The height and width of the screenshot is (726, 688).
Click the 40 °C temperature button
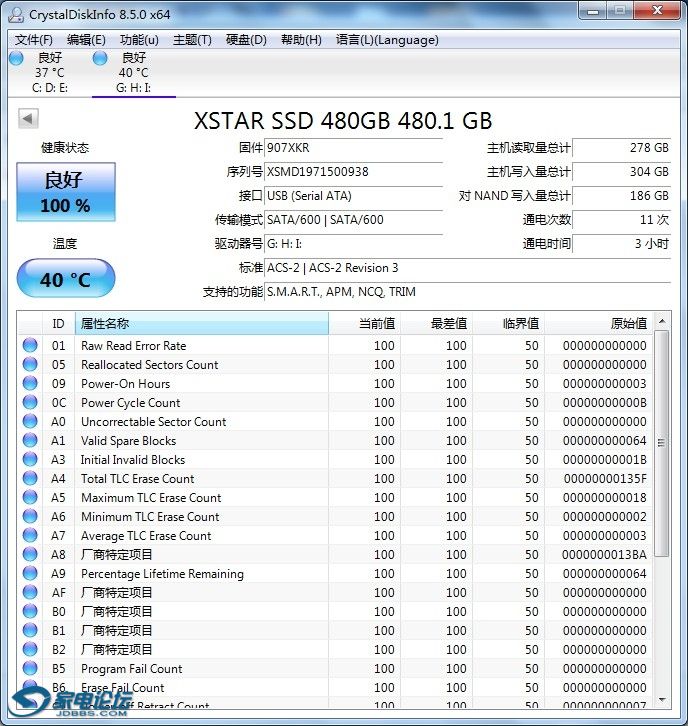coord(66,279)
